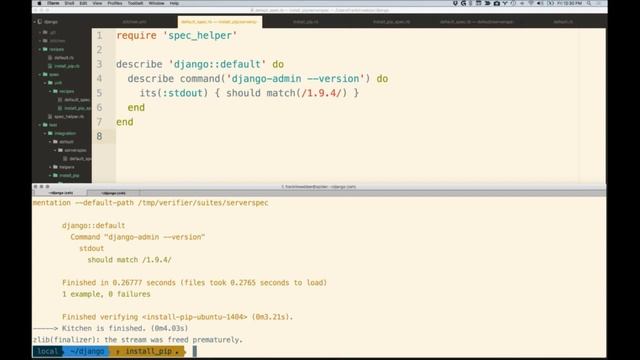Screen dimensions: 640x360
Task: Collapse the test folder arrow
Action: 40,125
